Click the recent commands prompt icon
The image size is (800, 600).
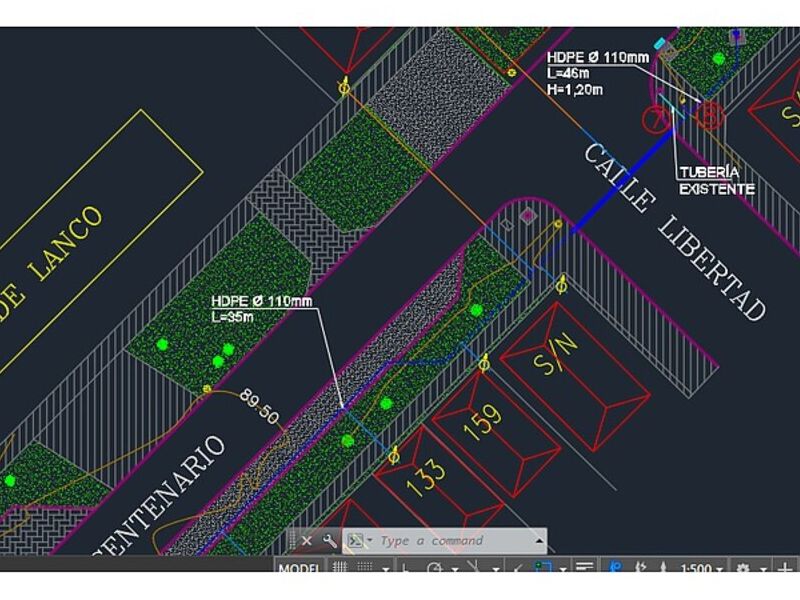click(x=354, y=541)
